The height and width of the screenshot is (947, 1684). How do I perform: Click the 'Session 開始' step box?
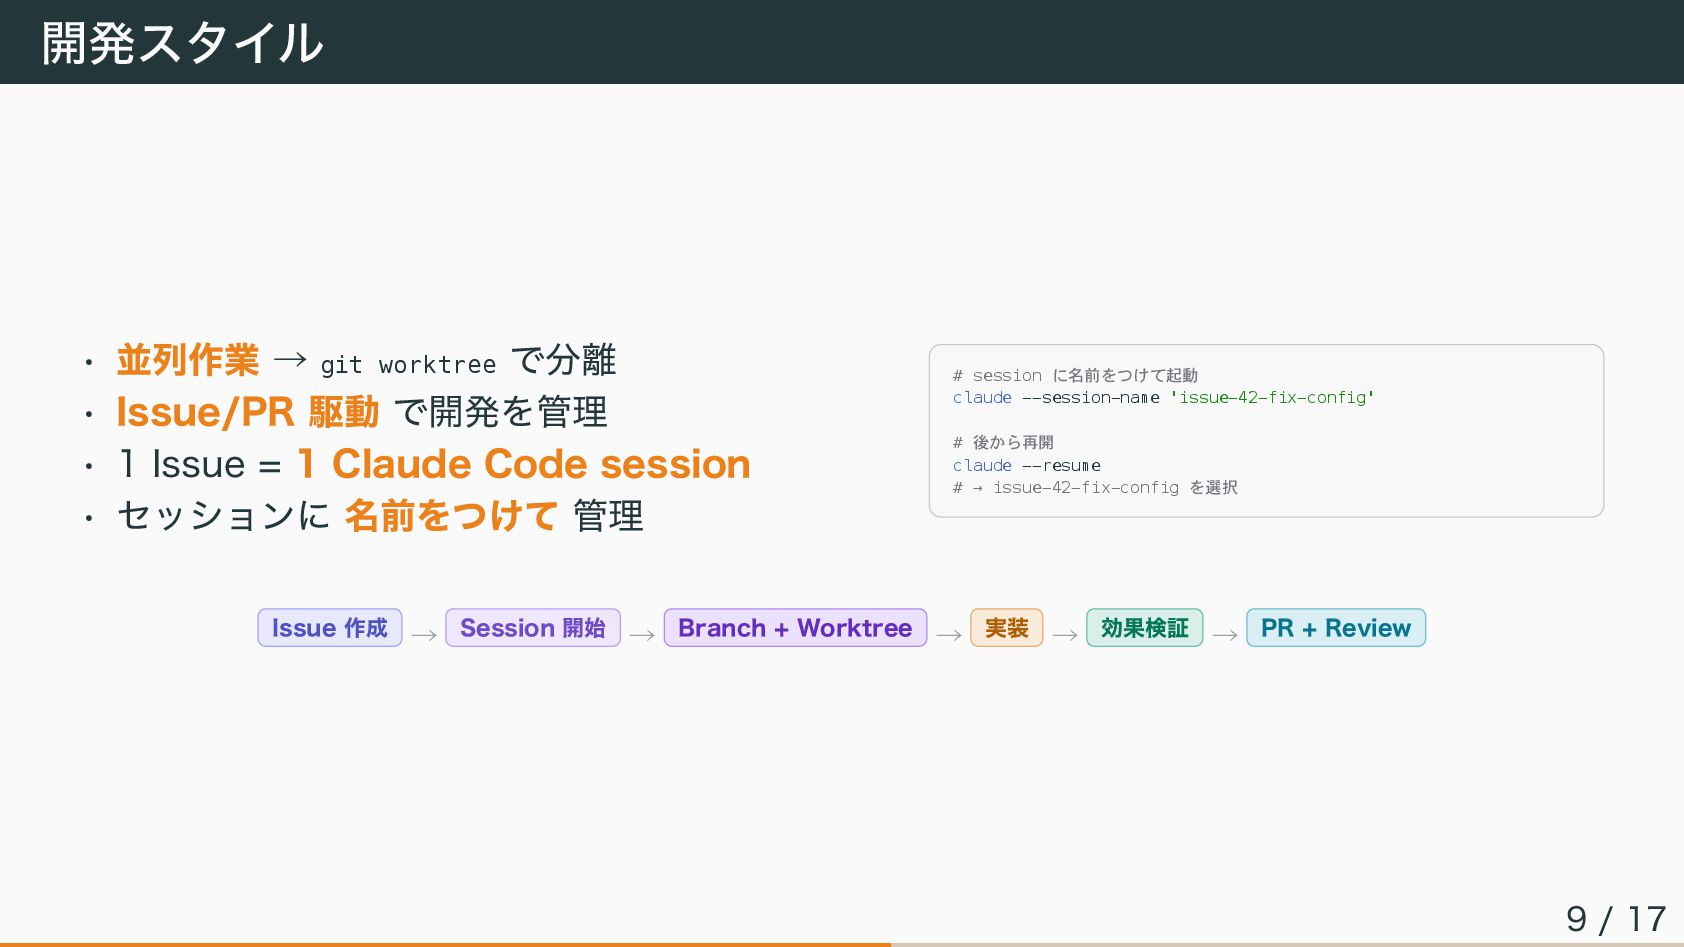click(533, 628)
